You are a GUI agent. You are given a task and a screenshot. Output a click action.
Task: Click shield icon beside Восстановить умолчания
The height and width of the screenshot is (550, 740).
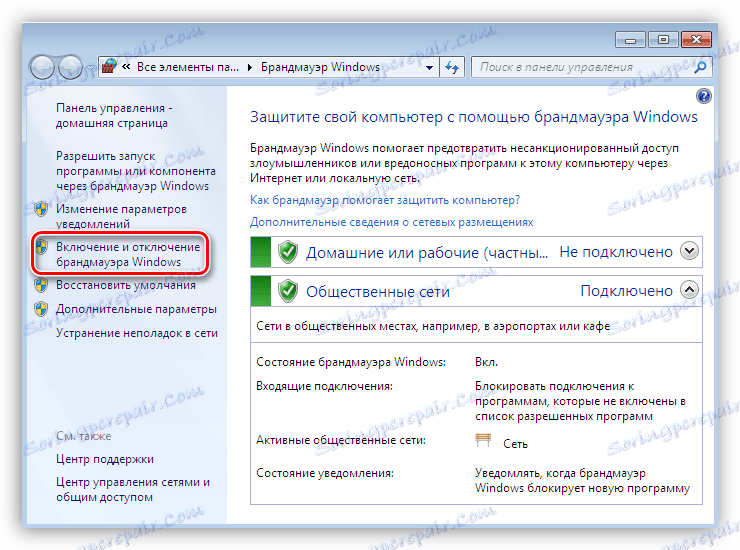click(x=41, y=285)
